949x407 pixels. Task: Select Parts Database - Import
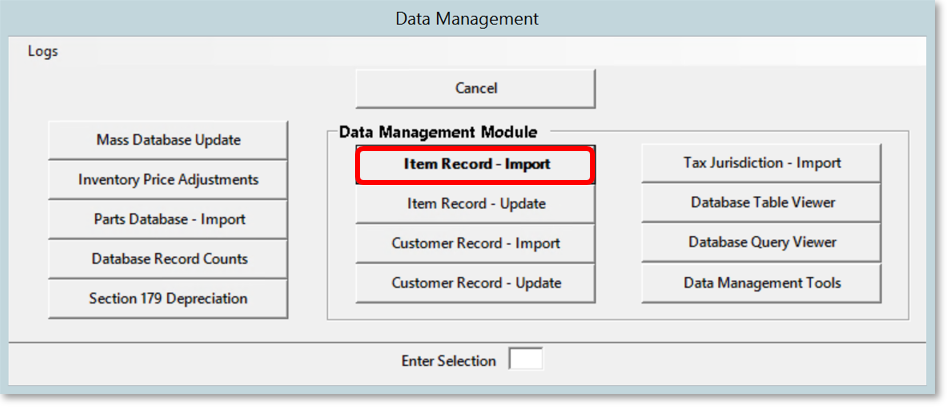tap(168, 219)
